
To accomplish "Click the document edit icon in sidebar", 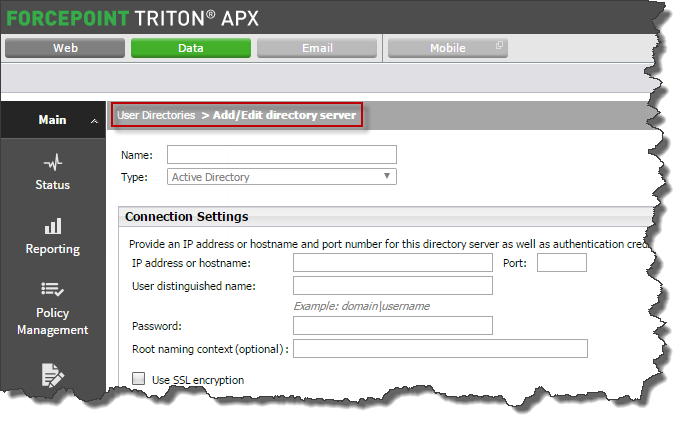I will pos(53,375).
